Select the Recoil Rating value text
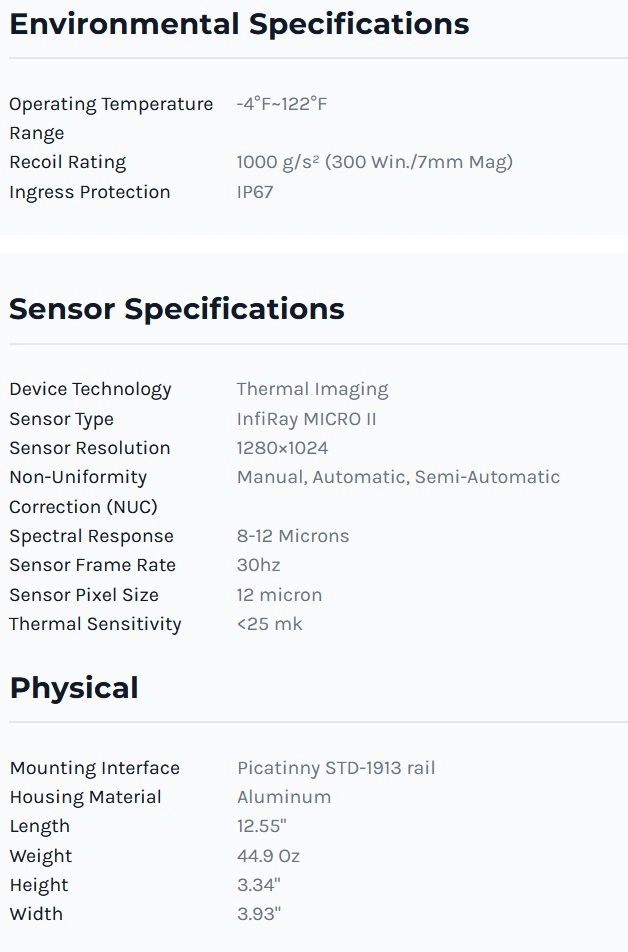The height and width of the screenshot is (952, 628). pyautogui.click(x=375, y=162)
